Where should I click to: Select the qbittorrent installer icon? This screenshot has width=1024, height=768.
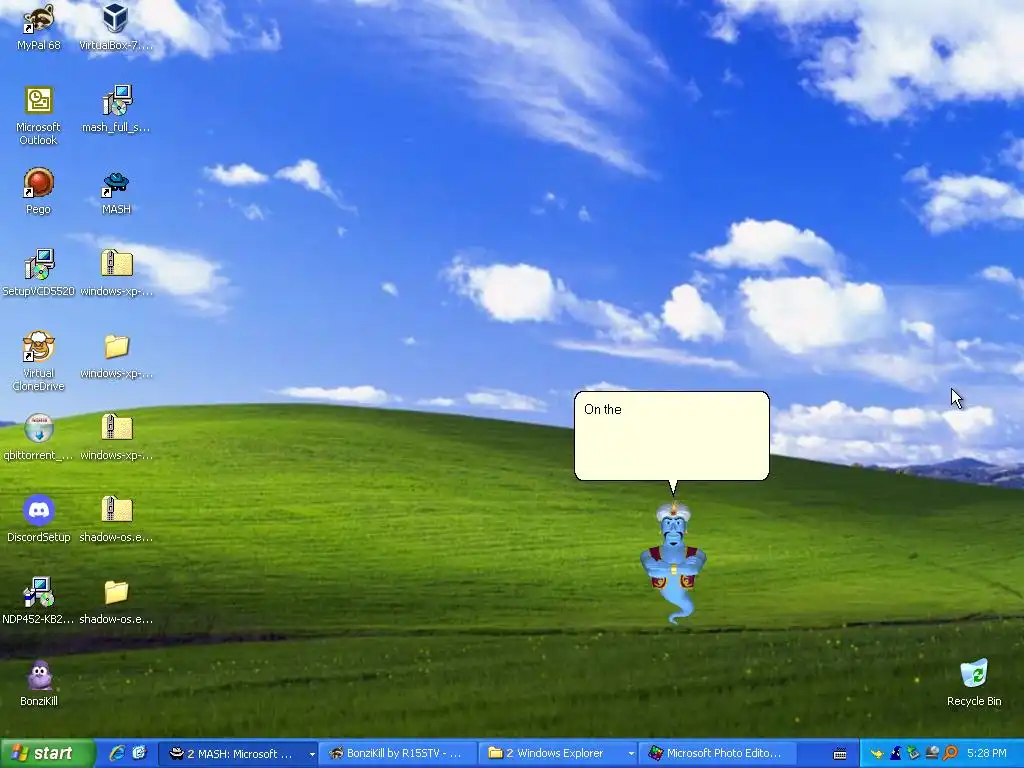pyautogui.click(x=38, y=437)
